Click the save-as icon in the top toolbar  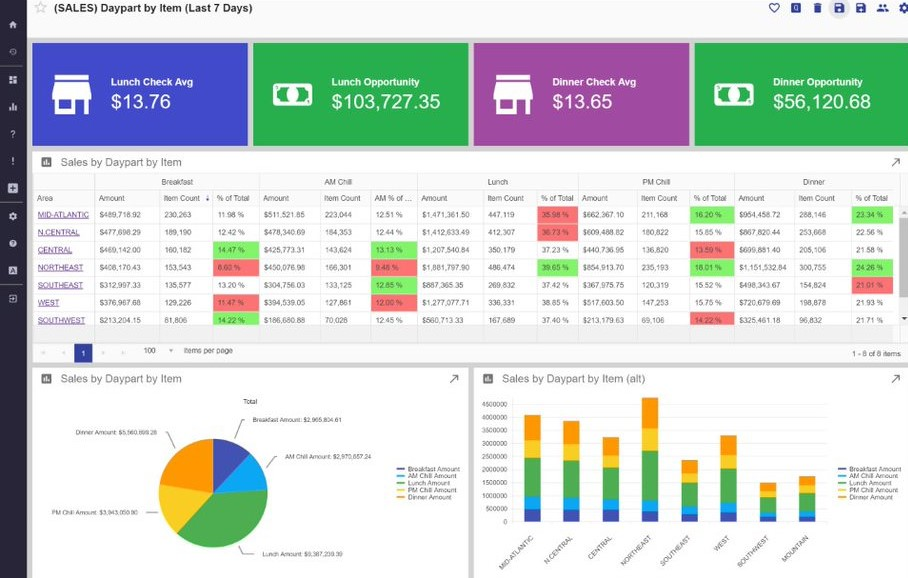point(860,9)
